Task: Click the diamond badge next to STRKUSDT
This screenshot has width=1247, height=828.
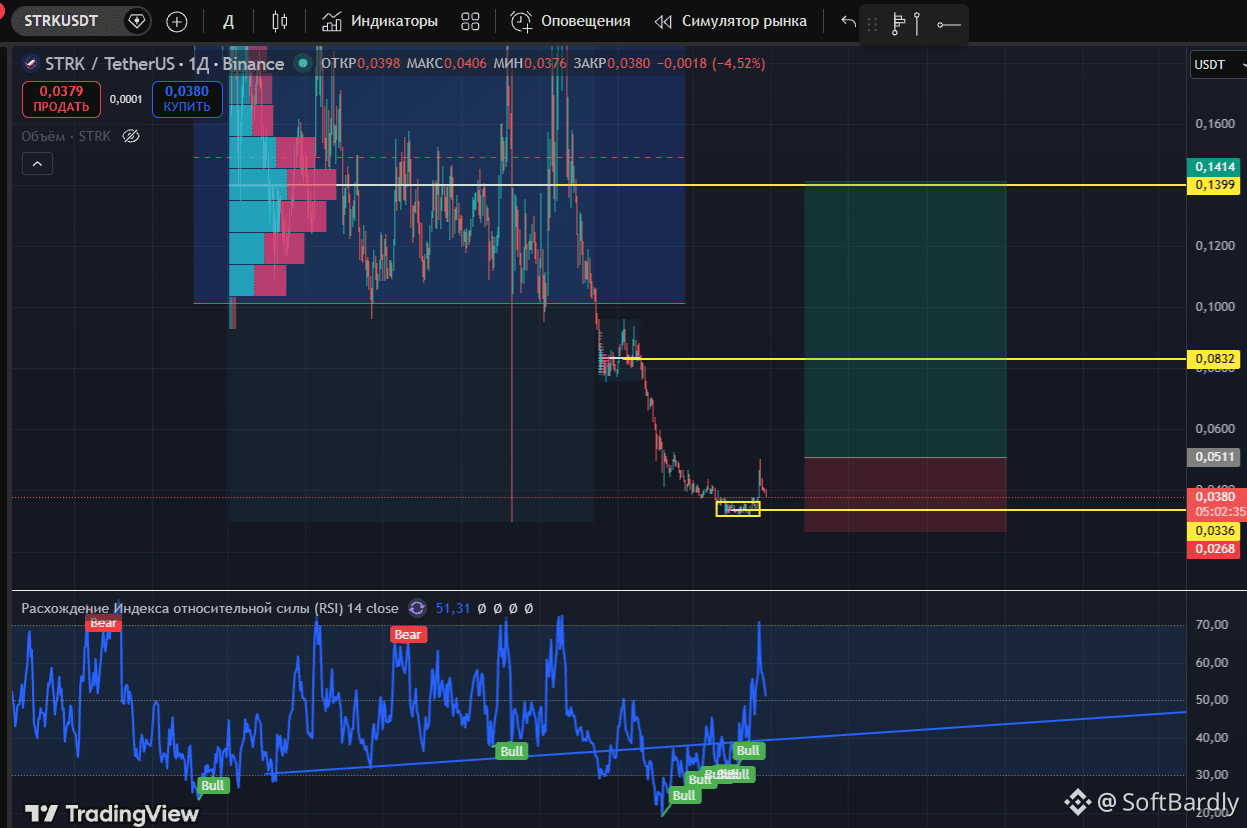Action: point(135,21)
